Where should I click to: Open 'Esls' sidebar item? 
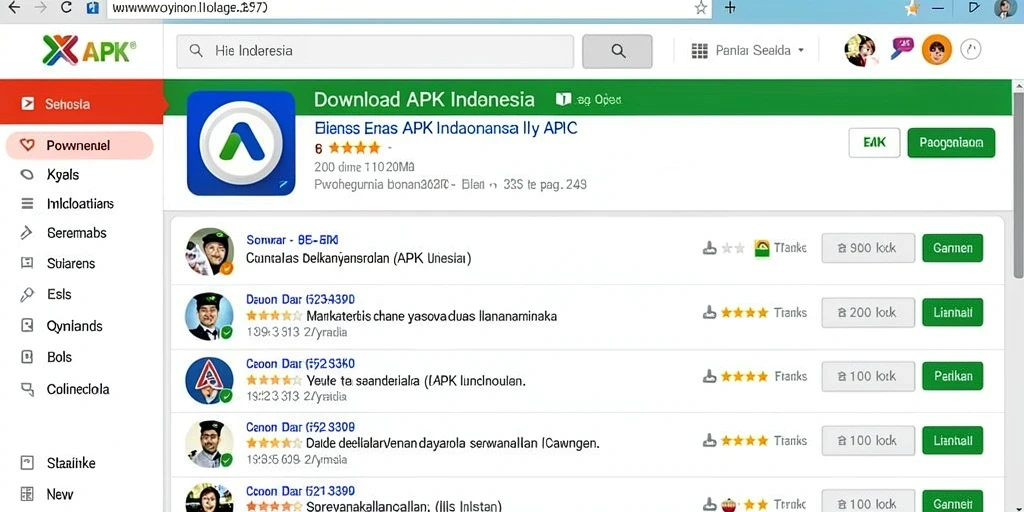(x=59, y=295)
